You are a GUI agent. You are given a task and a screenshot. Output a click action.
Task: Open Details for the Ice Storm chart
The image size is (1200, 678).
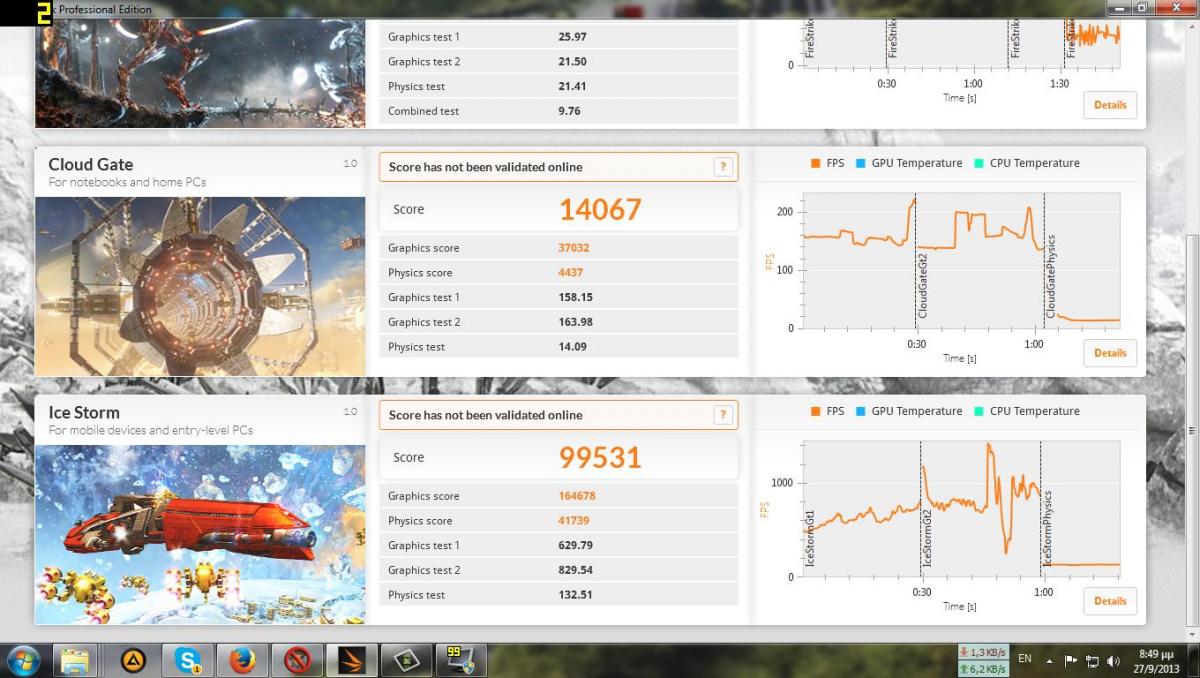coord(1110,601)
